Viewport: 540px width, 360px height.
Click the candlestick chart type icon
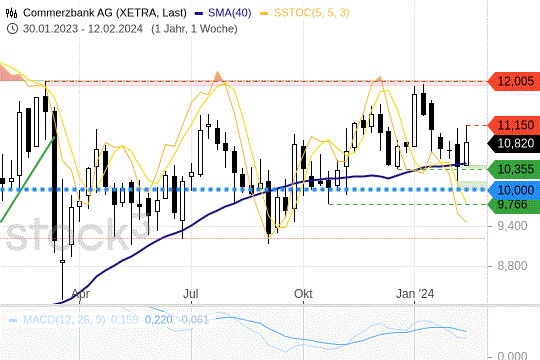(11, 13)
